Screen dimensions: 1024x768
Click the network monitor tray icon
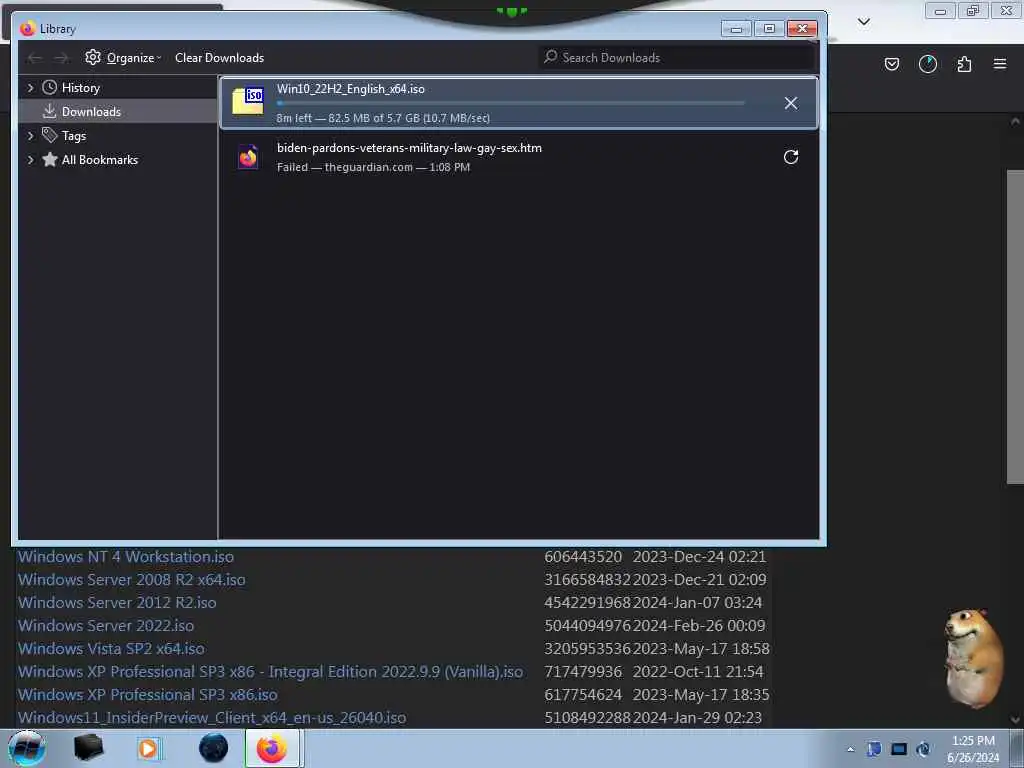point(899,749)
